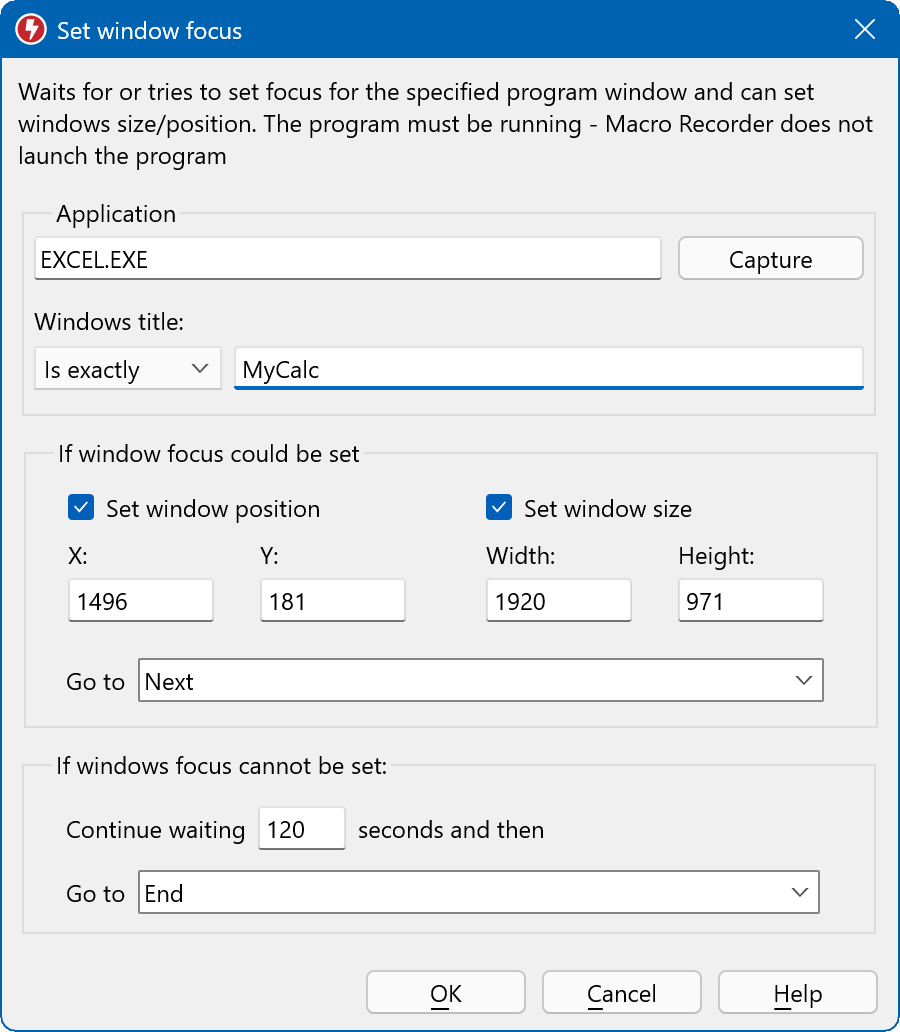This screenshot has width=900, height=1032.
Task: Open the 'Is exactly' title match dropdown
Action: (126, 368)
